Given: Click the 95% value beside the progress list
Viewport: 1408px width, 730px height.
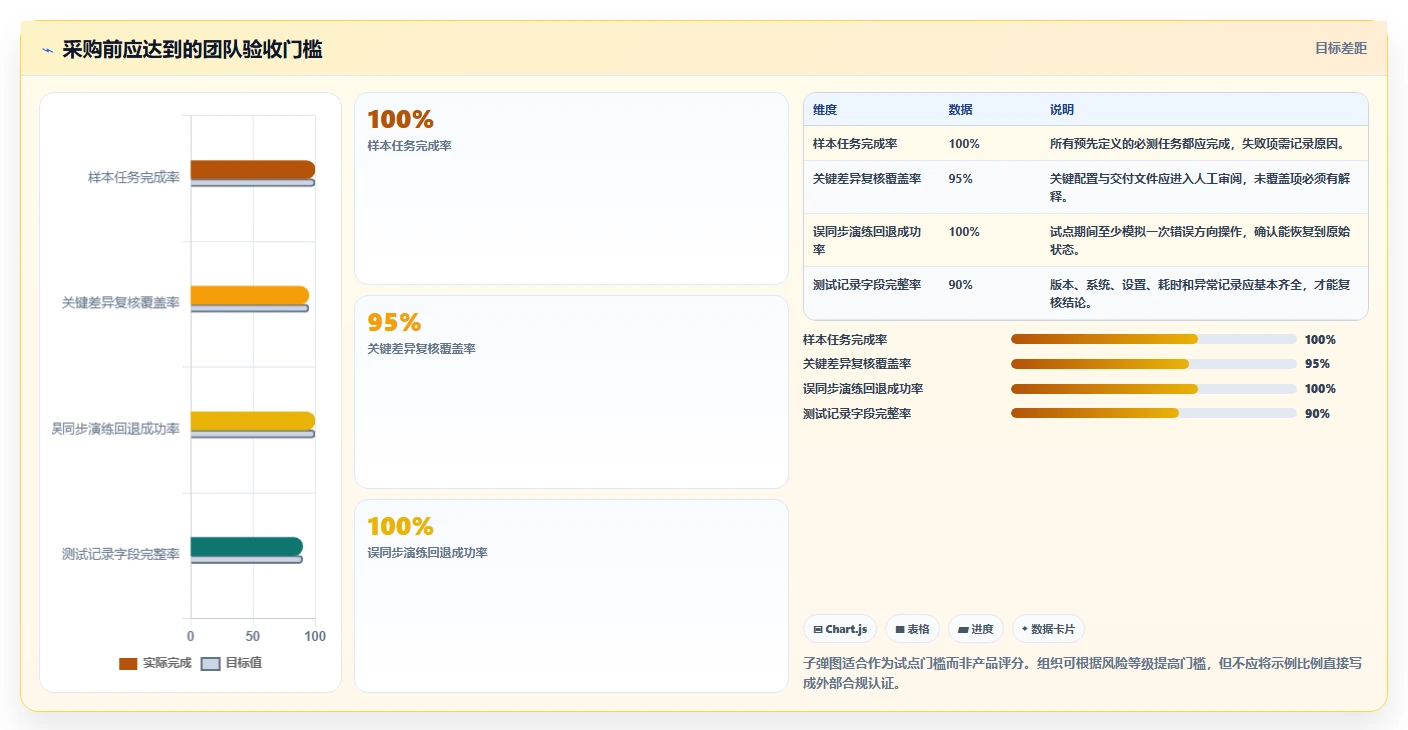Looking at the screenshot, I should coord(1317,364).
